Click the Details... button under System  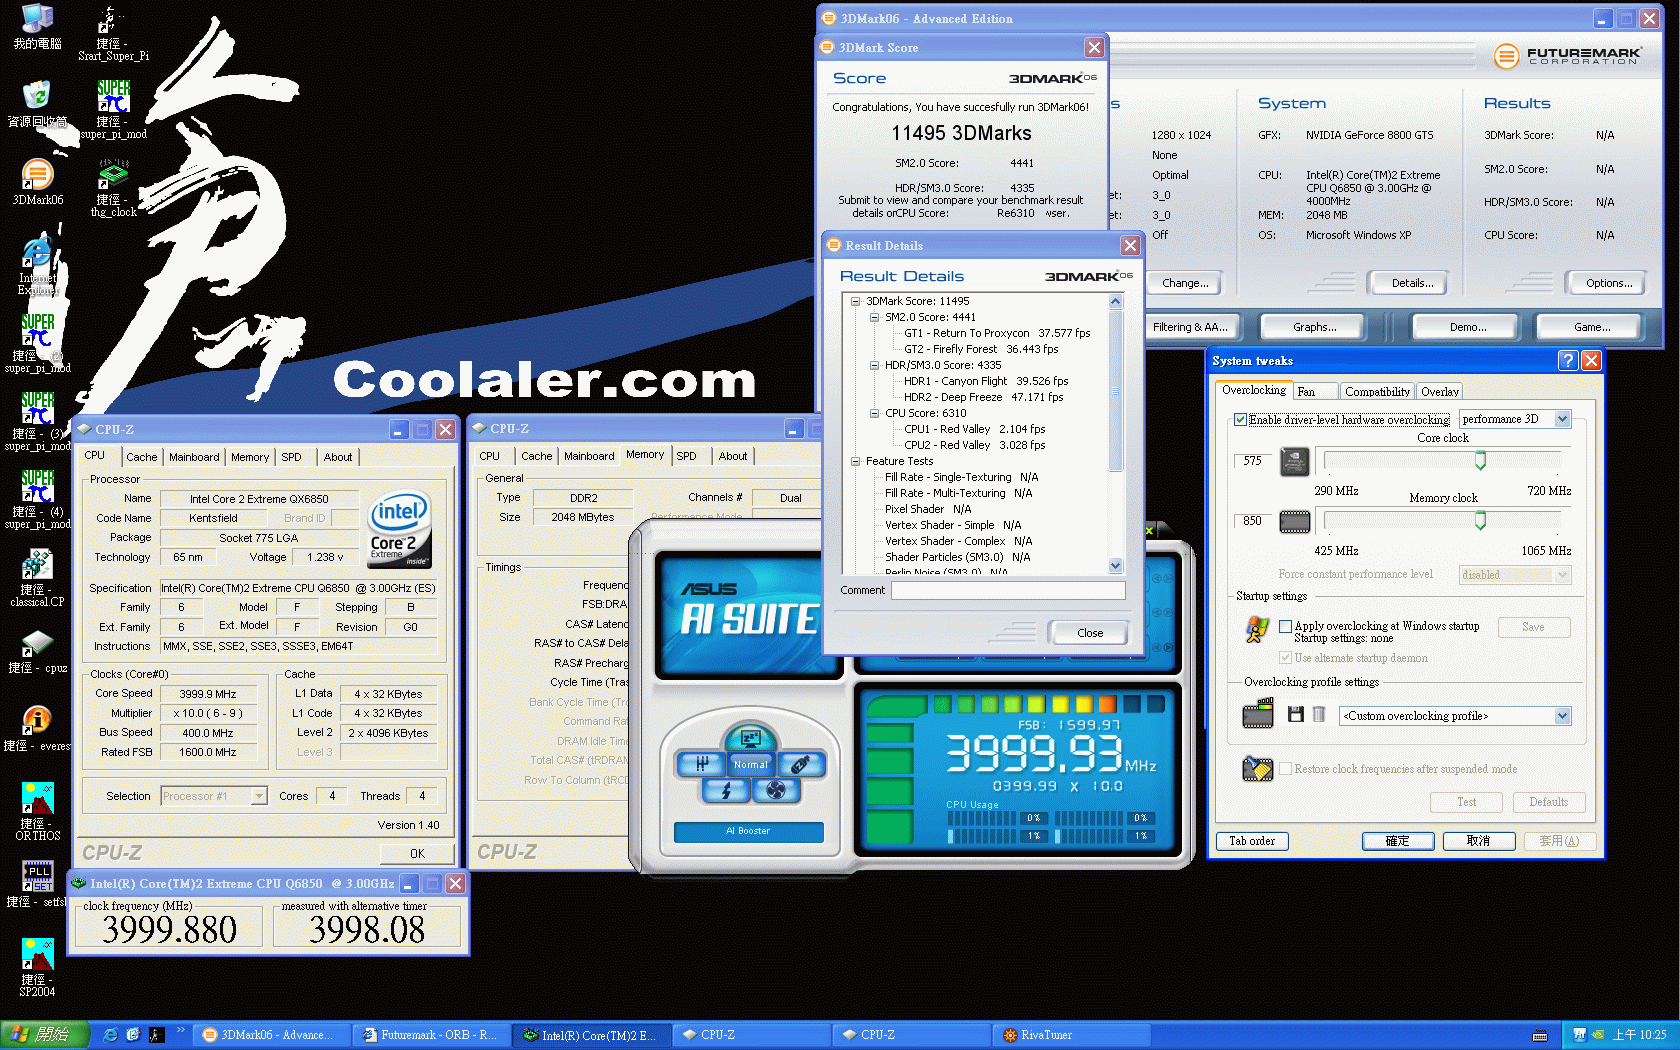(x=1412, y=283)
